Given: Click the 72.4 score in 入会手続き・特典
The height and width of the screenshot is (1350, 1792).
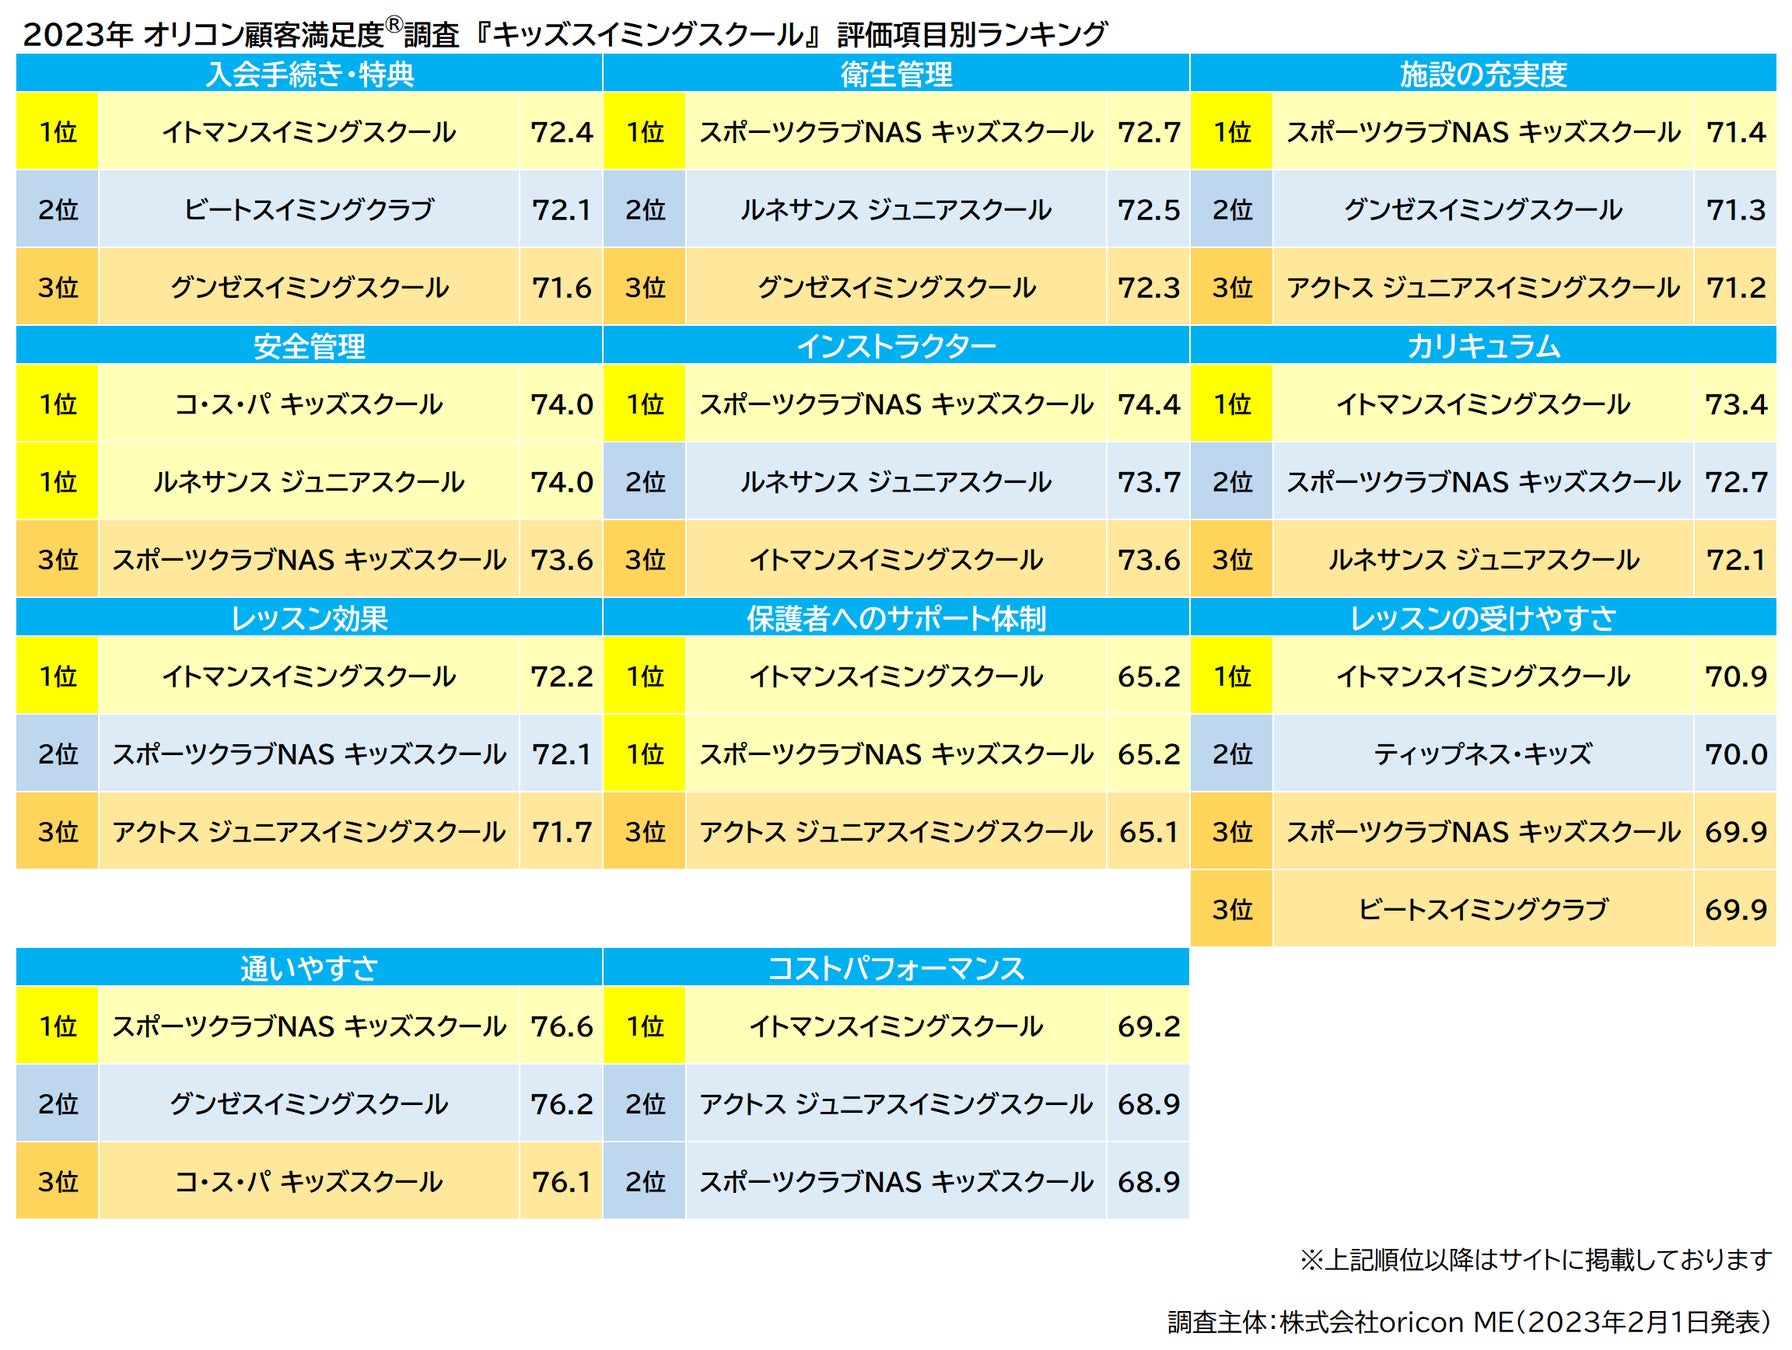Looking at the screenshot, I should click(561, 132).
